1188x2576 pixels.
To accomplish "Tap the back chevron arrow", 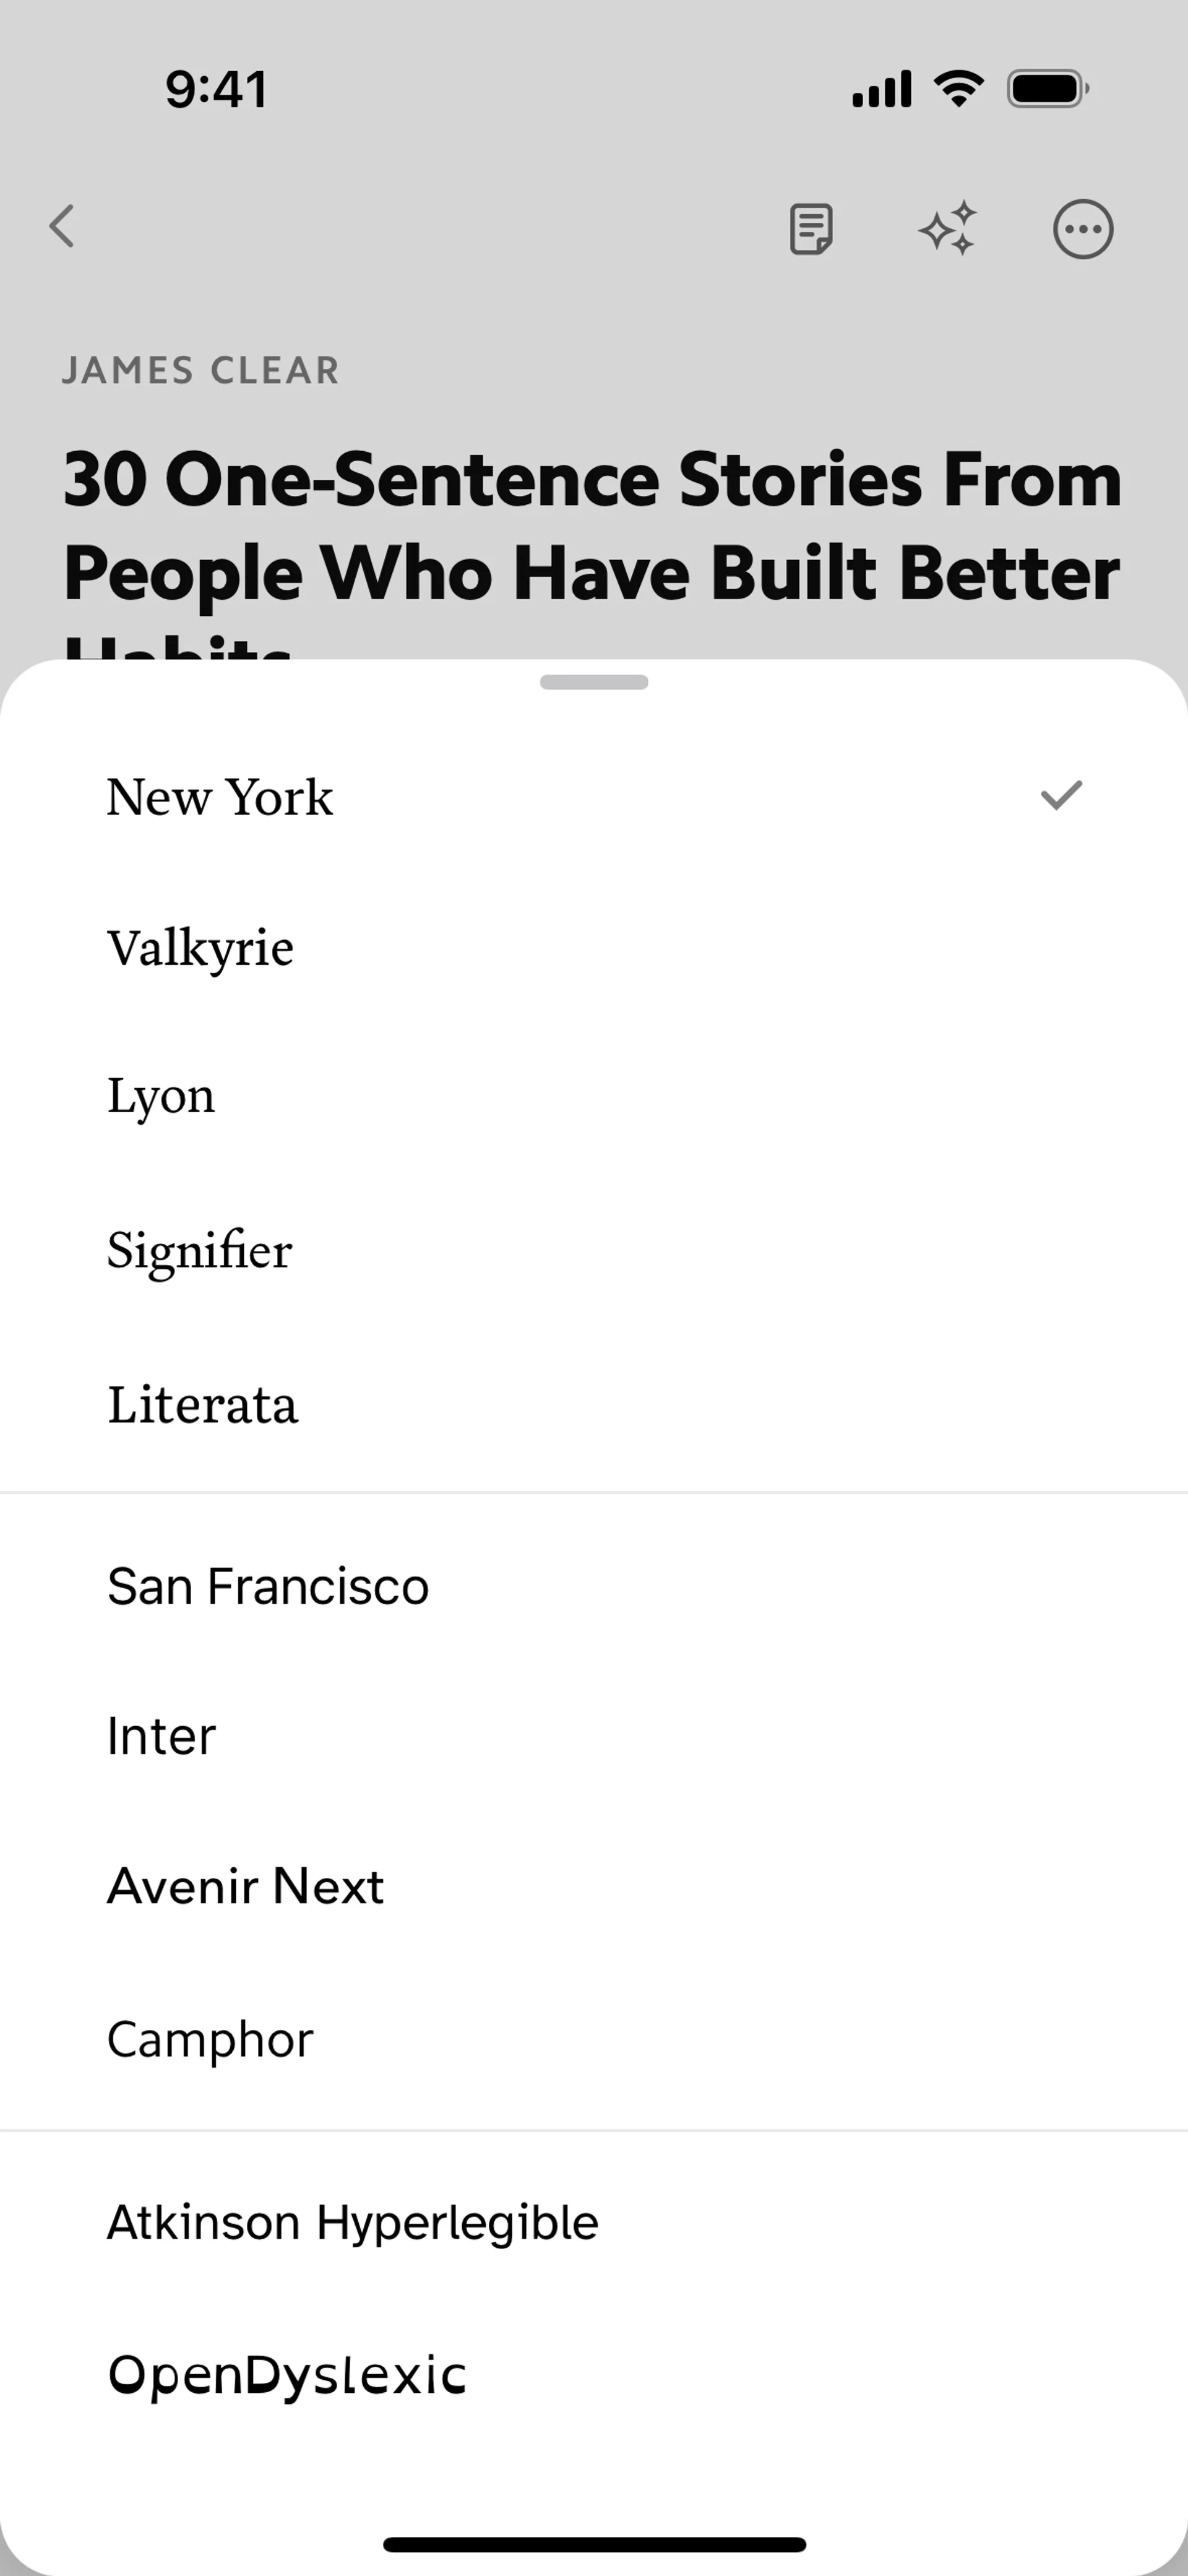I will click(62, 226).
